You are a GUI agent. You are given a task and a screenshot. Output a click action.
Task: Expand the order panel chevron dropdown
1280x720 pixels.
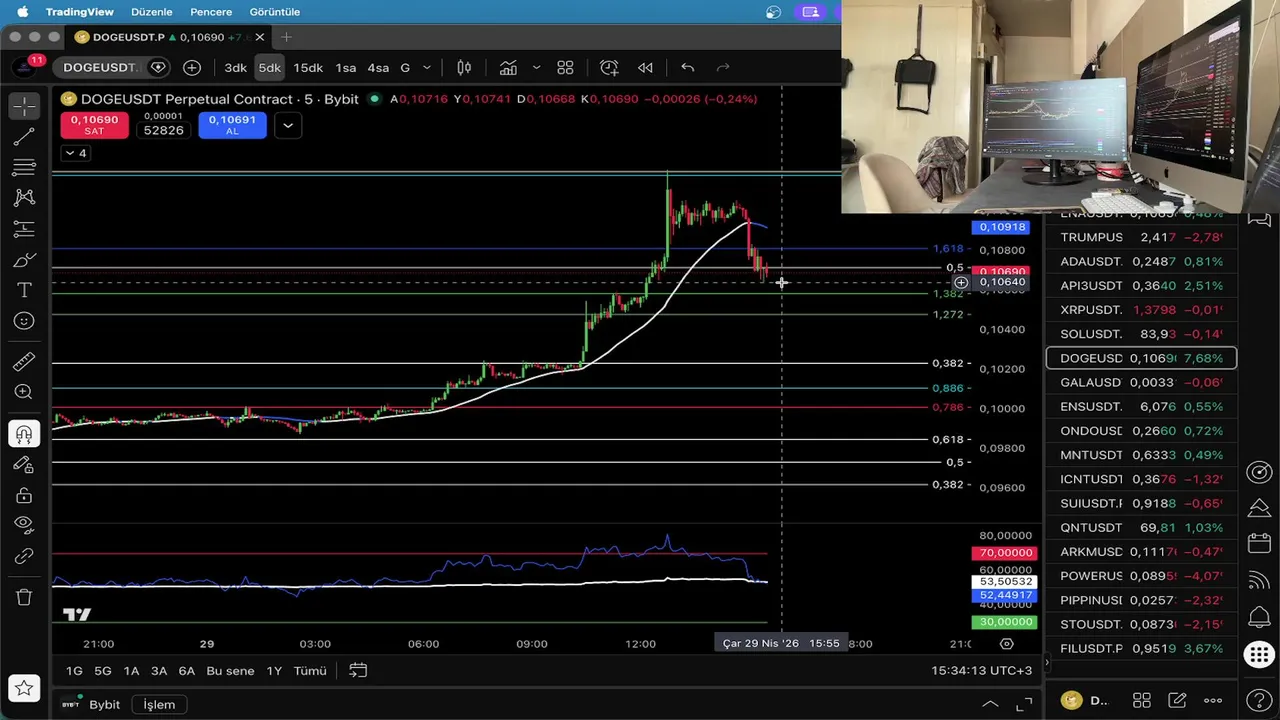click(287, 126)
